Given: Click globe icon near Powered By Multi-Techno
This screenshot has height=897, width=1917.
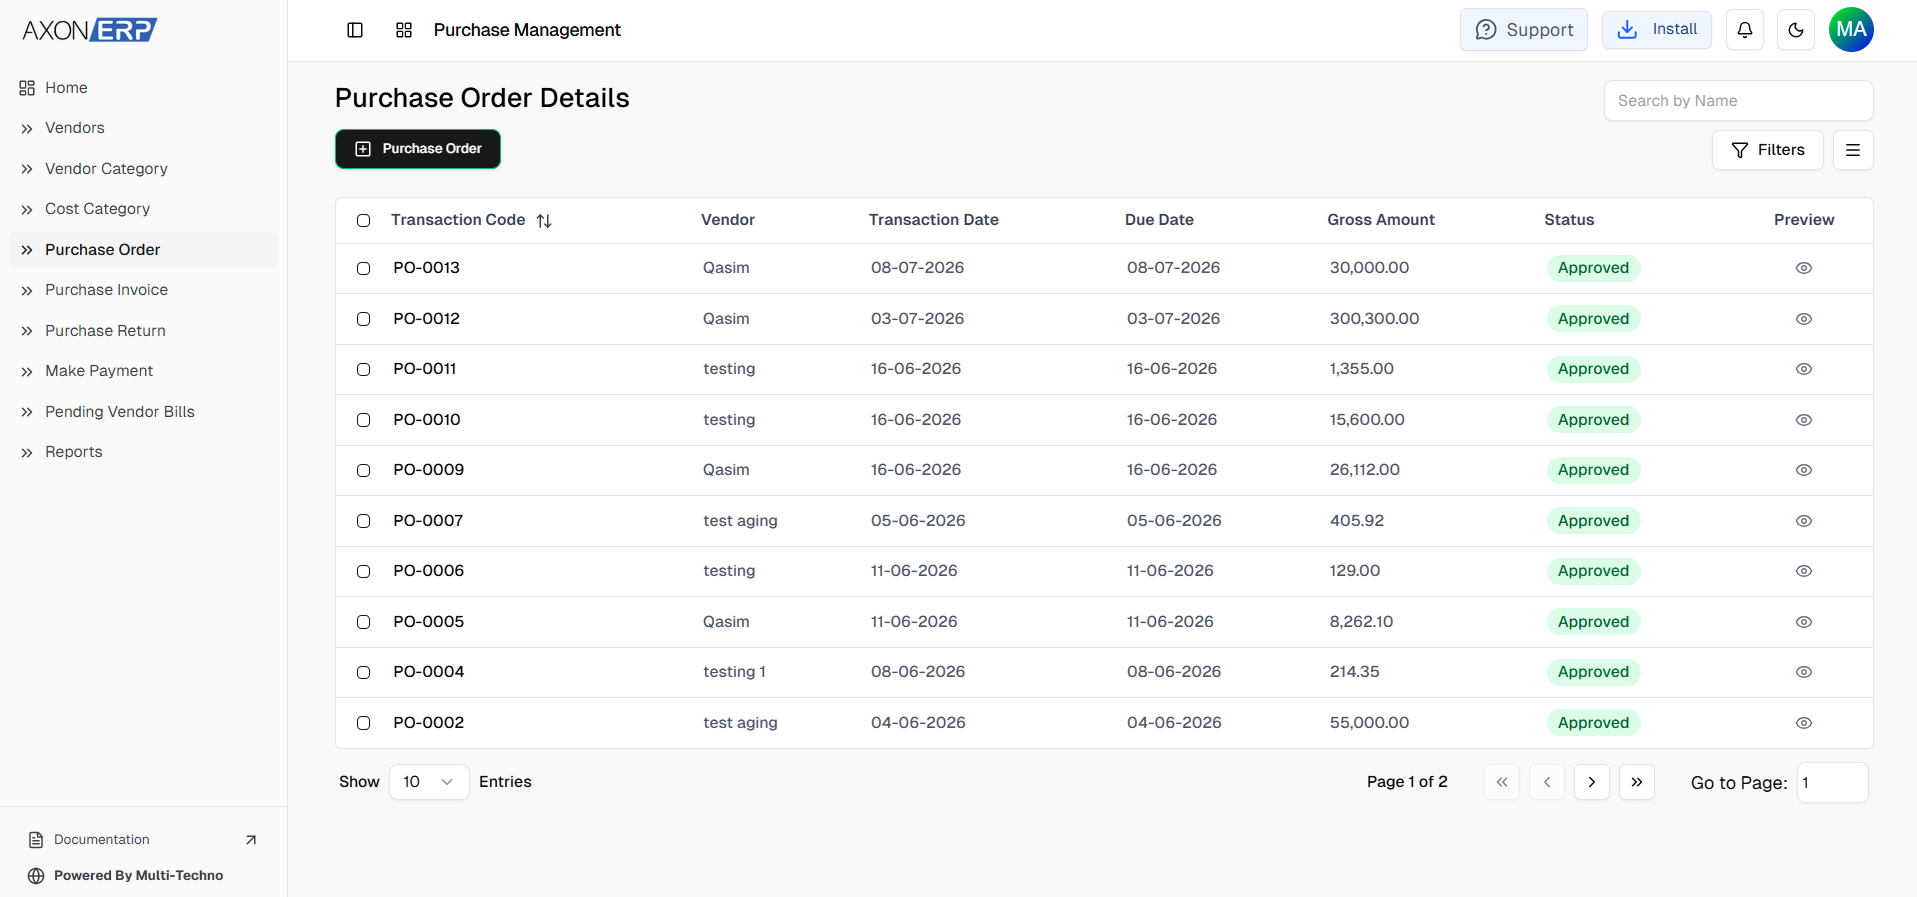Looking at the screenshot, I should (36, 876).
